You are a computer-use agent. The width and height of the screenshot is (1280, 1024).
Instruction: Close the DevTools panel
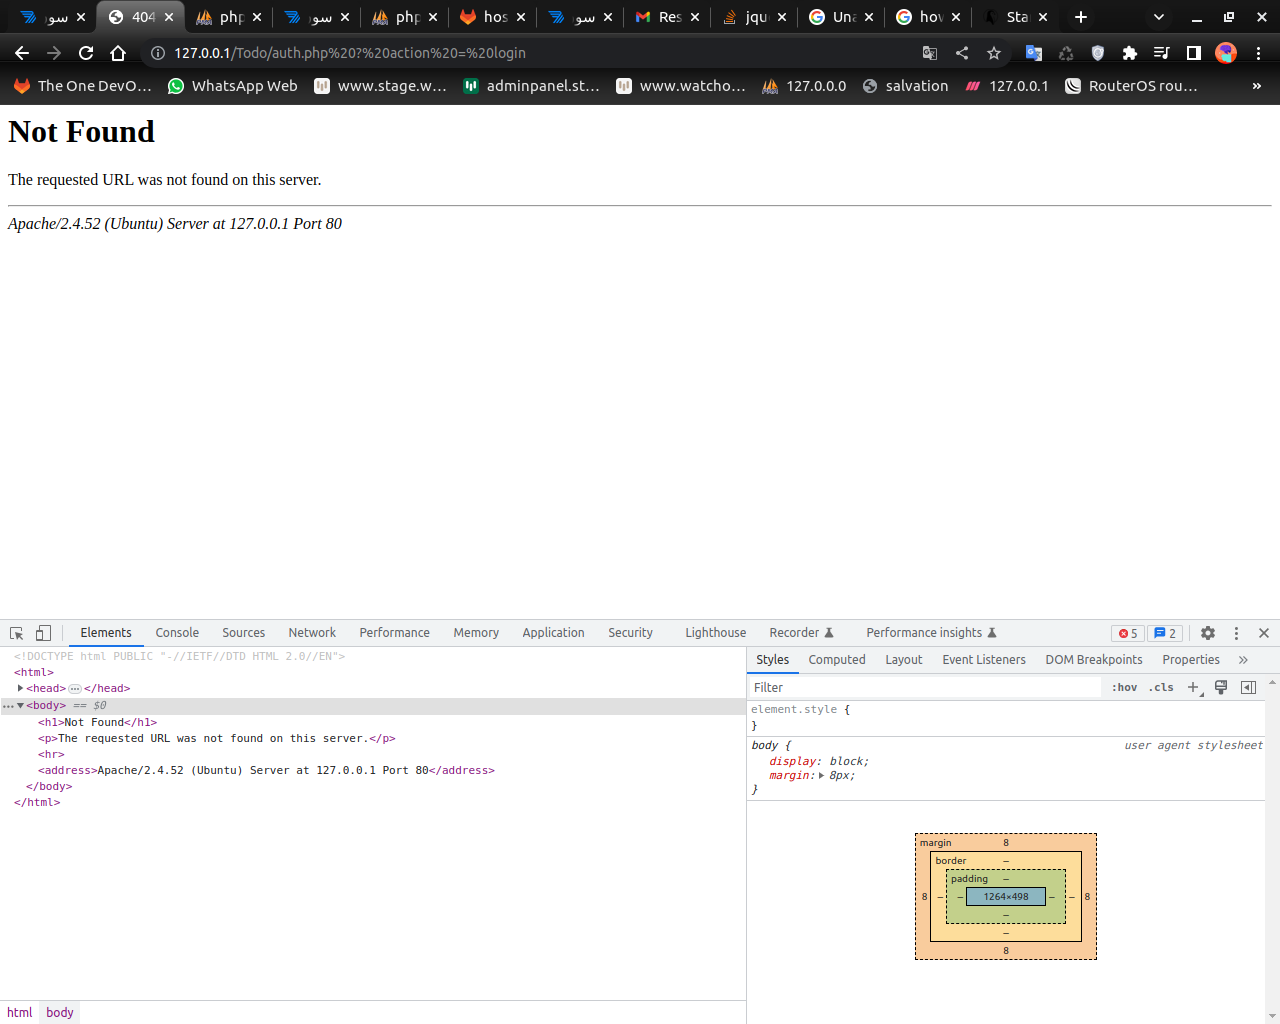[1264, 633]
